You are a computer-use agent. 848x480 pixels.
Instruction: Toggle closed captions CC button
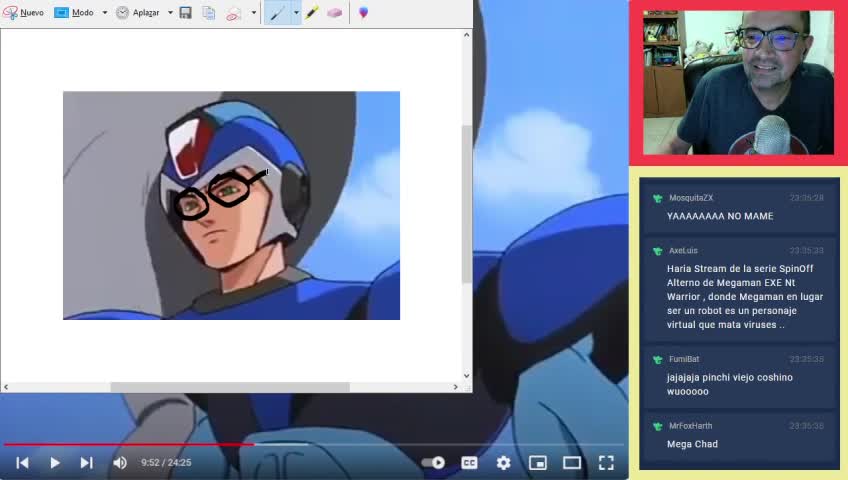click(469, 463)
